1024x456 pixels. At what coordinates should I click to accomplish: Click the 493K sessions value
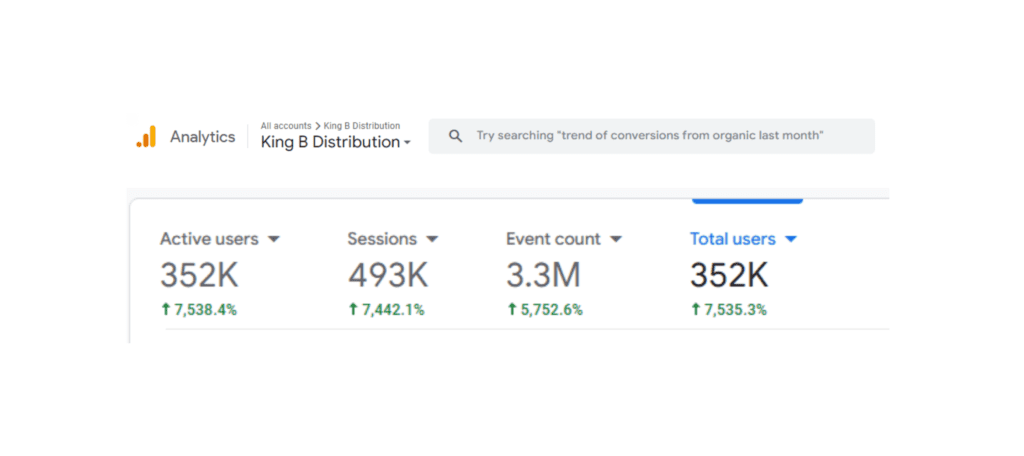(388, 275)
